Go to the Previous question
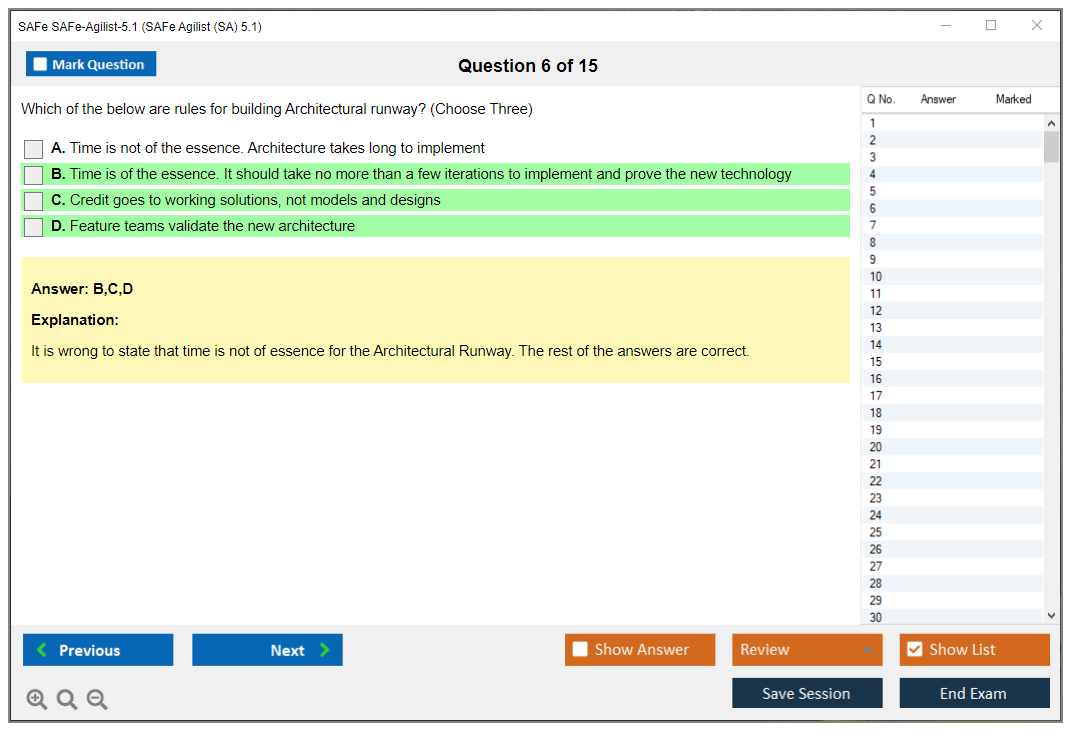 point(98,650)
